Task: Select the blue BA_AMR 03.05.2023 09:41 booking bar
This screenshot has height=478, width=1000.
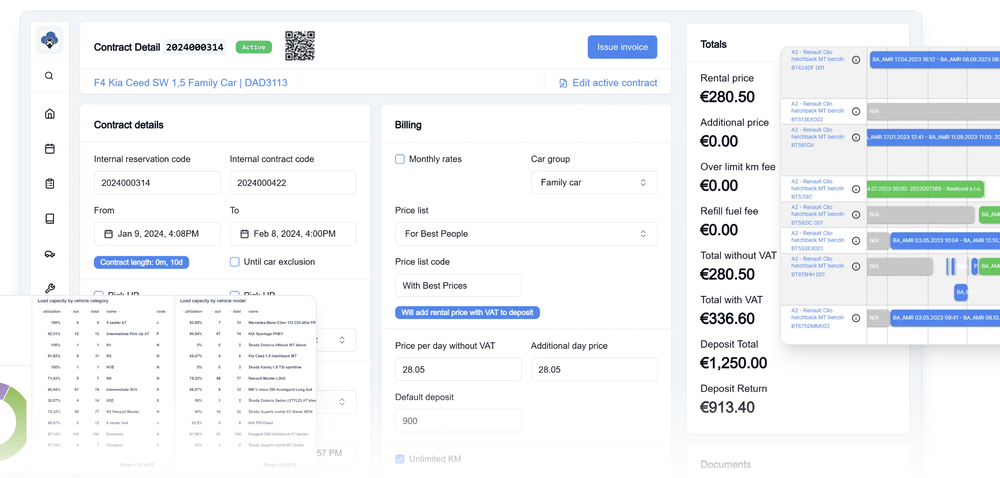Action: (x=945, y=318)
